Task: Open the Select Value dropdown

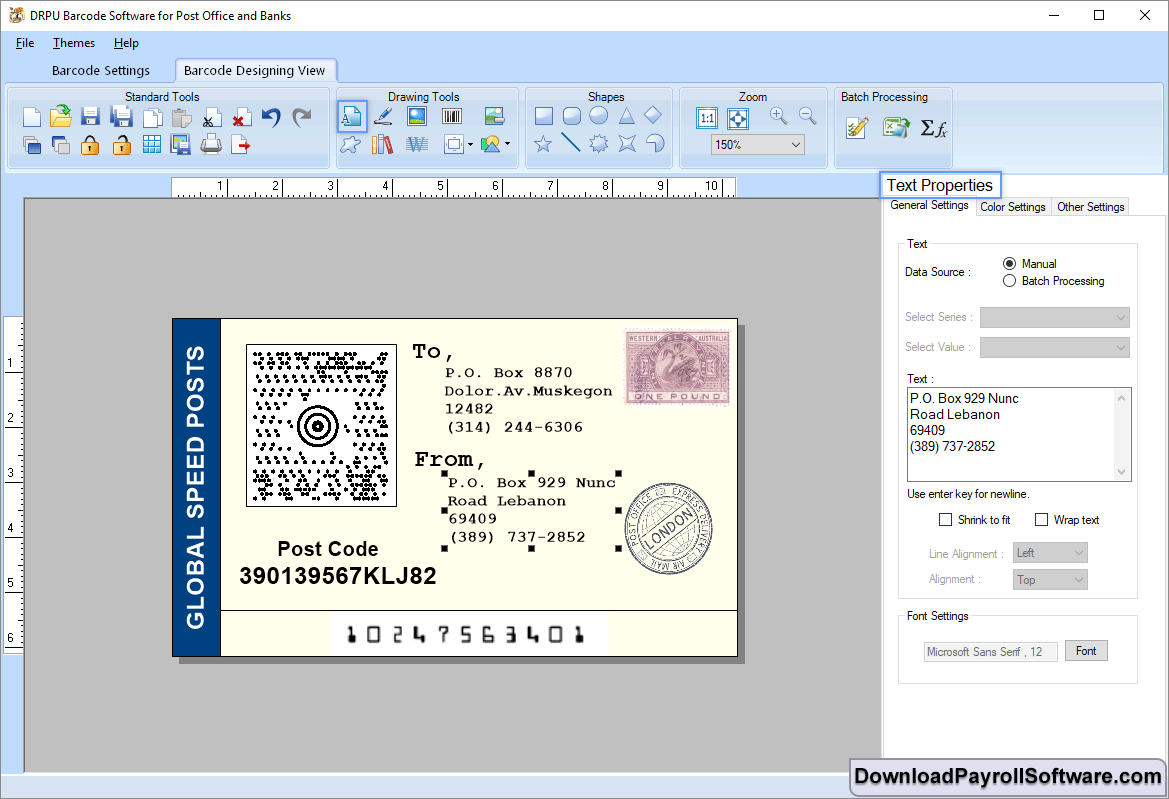Action: [1054, 347]
